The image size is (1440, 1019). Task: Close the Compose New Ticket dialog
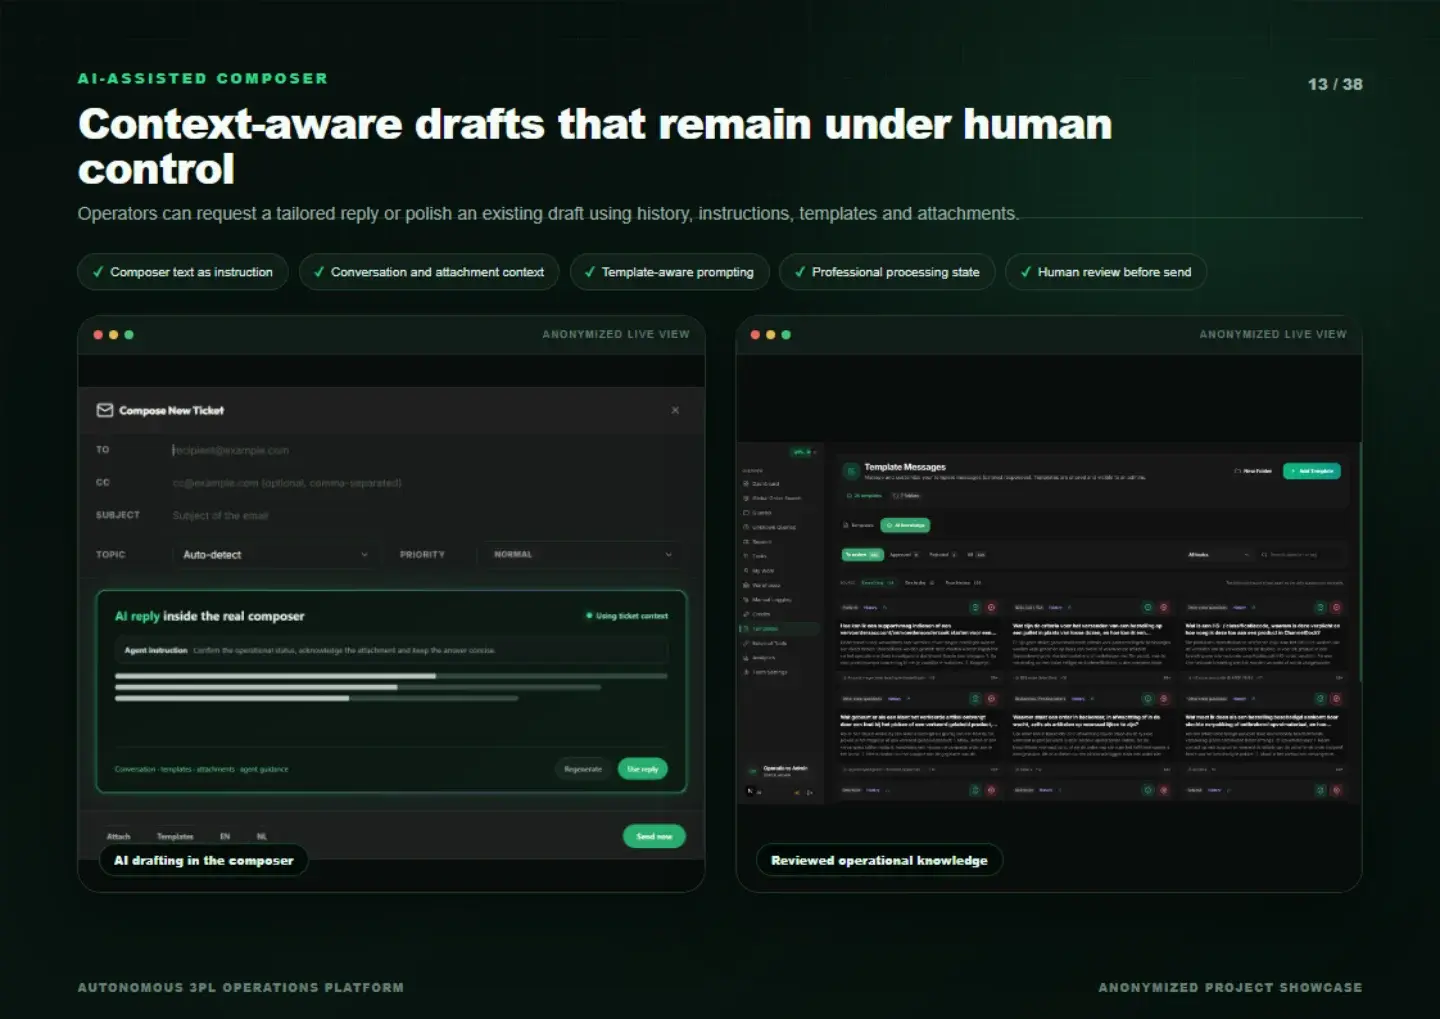[675, 410]
